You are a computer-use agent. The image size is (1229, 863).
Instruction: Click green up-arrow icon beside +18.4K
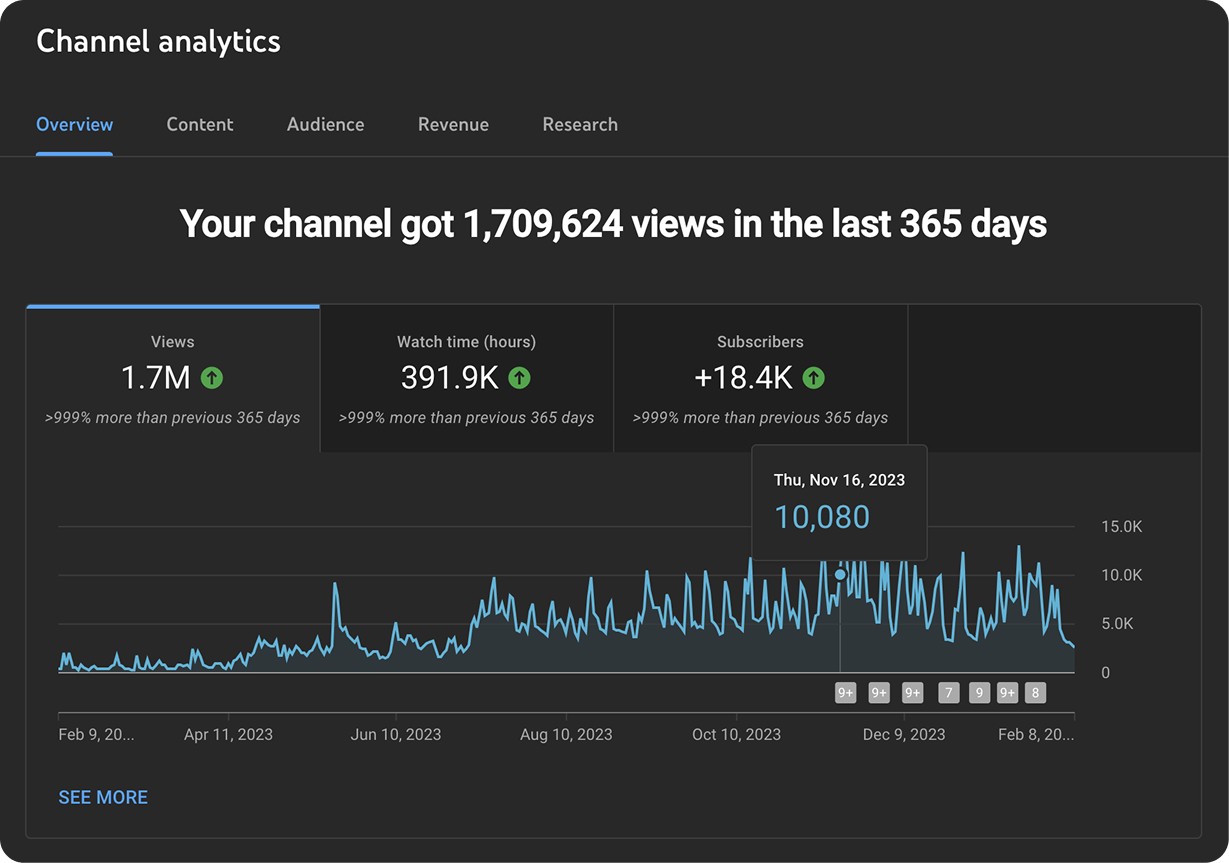[814, 378]
